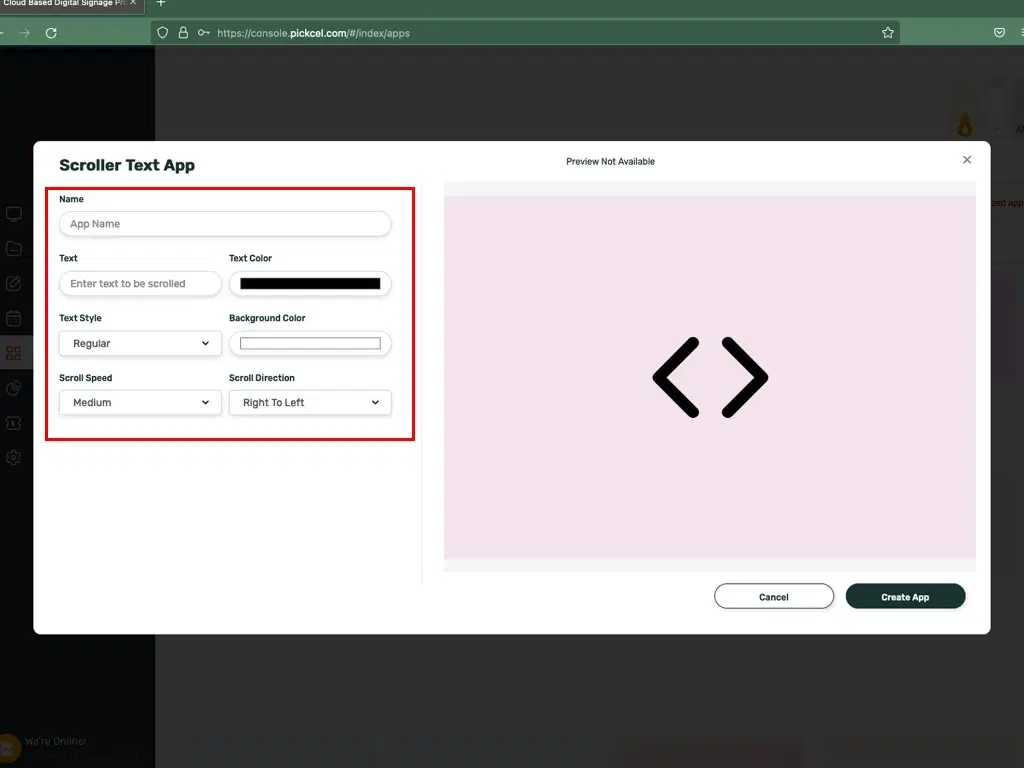Click the App Name input field
Image resolution: width=1024 pixels, height=768 pixels.
click(224, 223)
